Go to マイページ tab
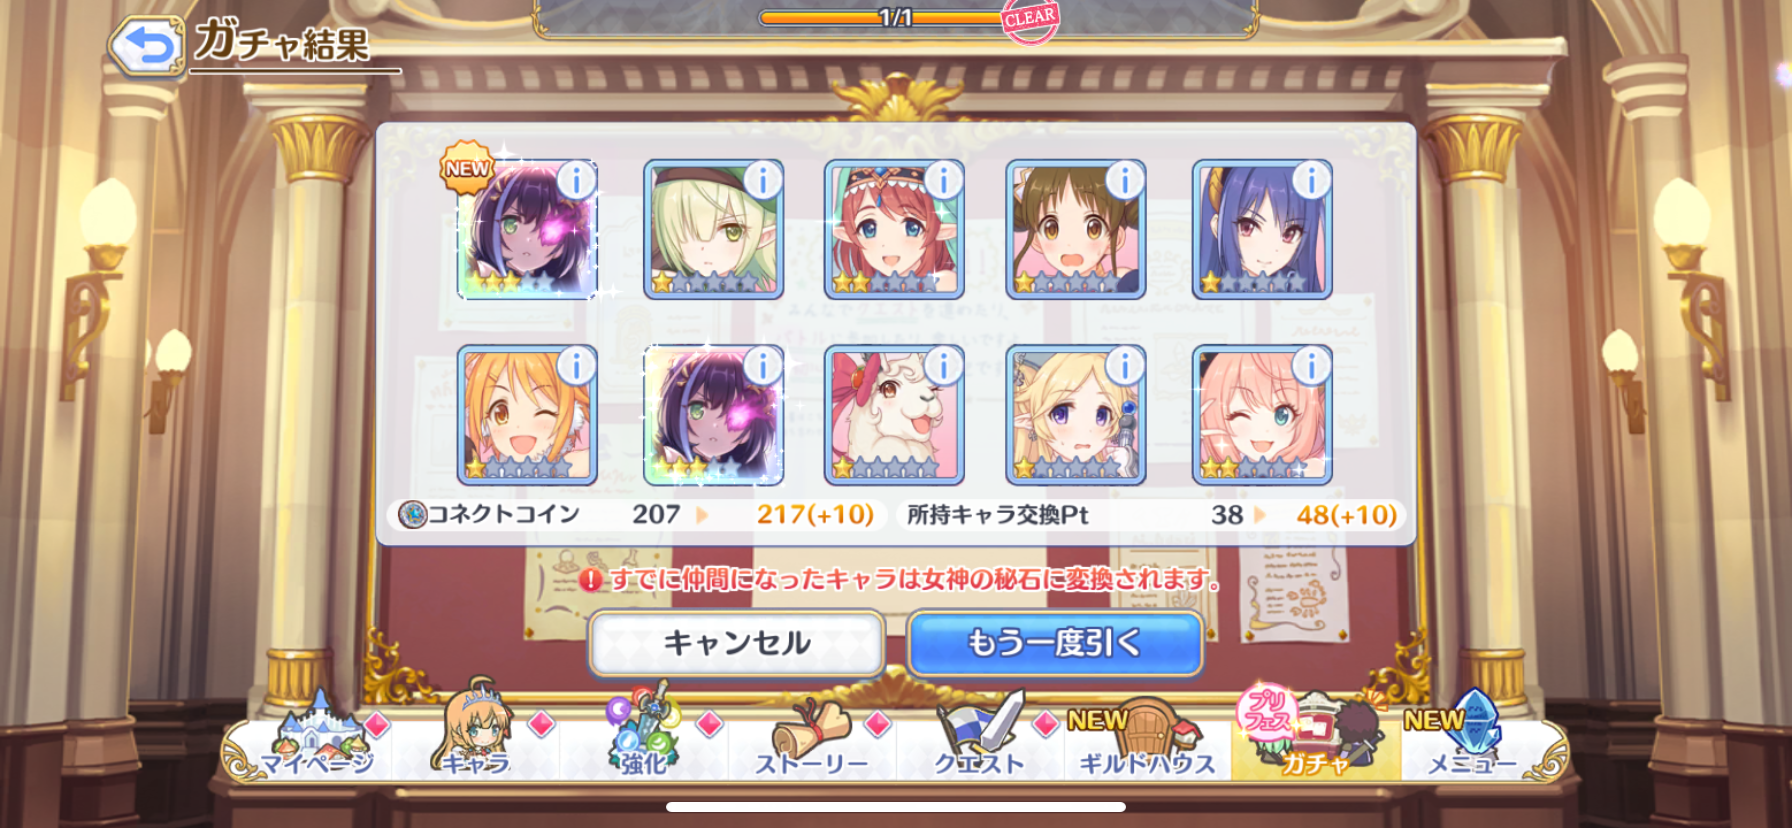 (x=316, y=738)
